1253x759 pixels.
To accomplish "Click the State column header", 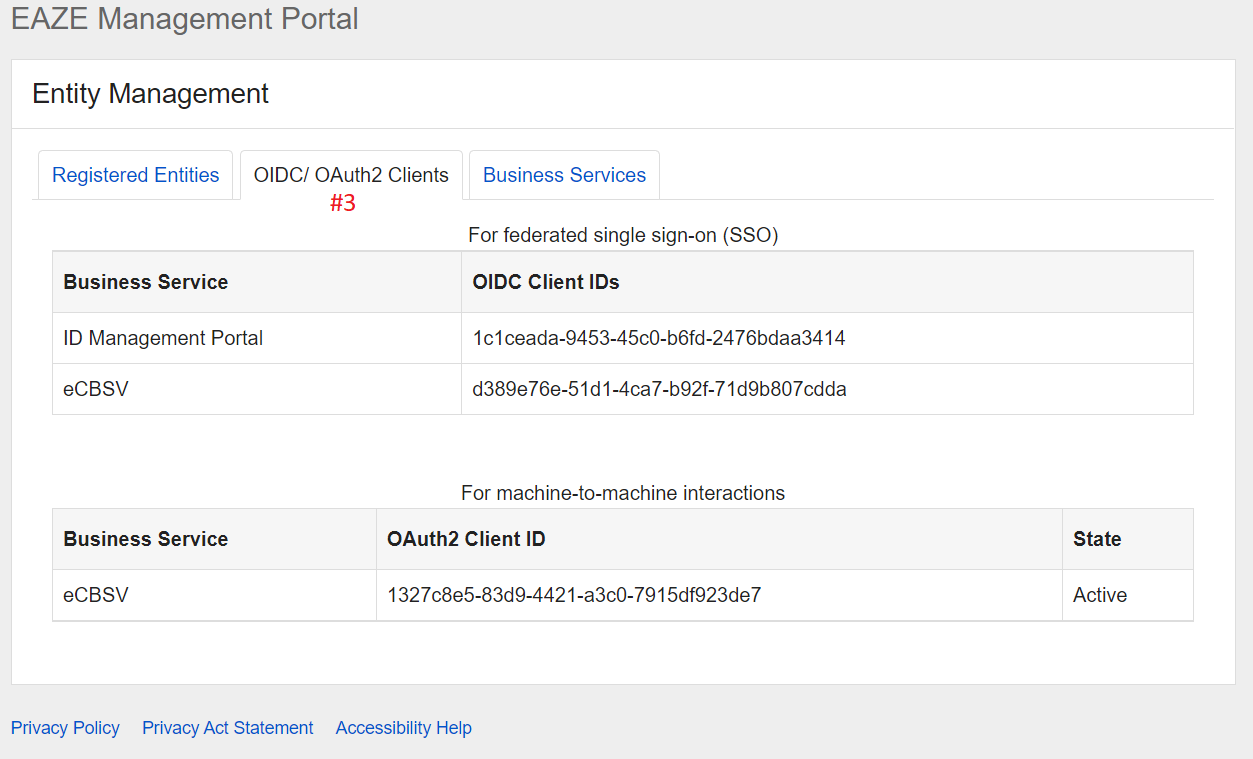I will 1097,539.
